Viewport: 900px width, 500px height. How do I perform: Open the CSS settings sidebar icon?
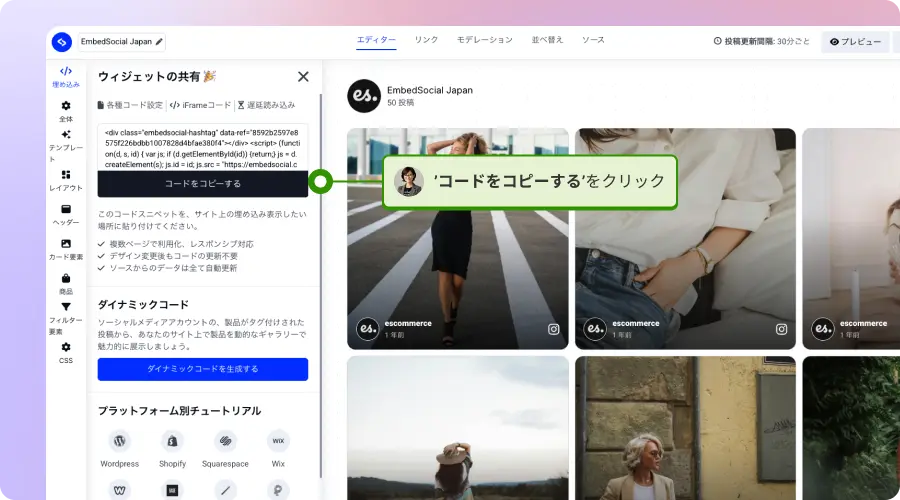click(66, 348)
